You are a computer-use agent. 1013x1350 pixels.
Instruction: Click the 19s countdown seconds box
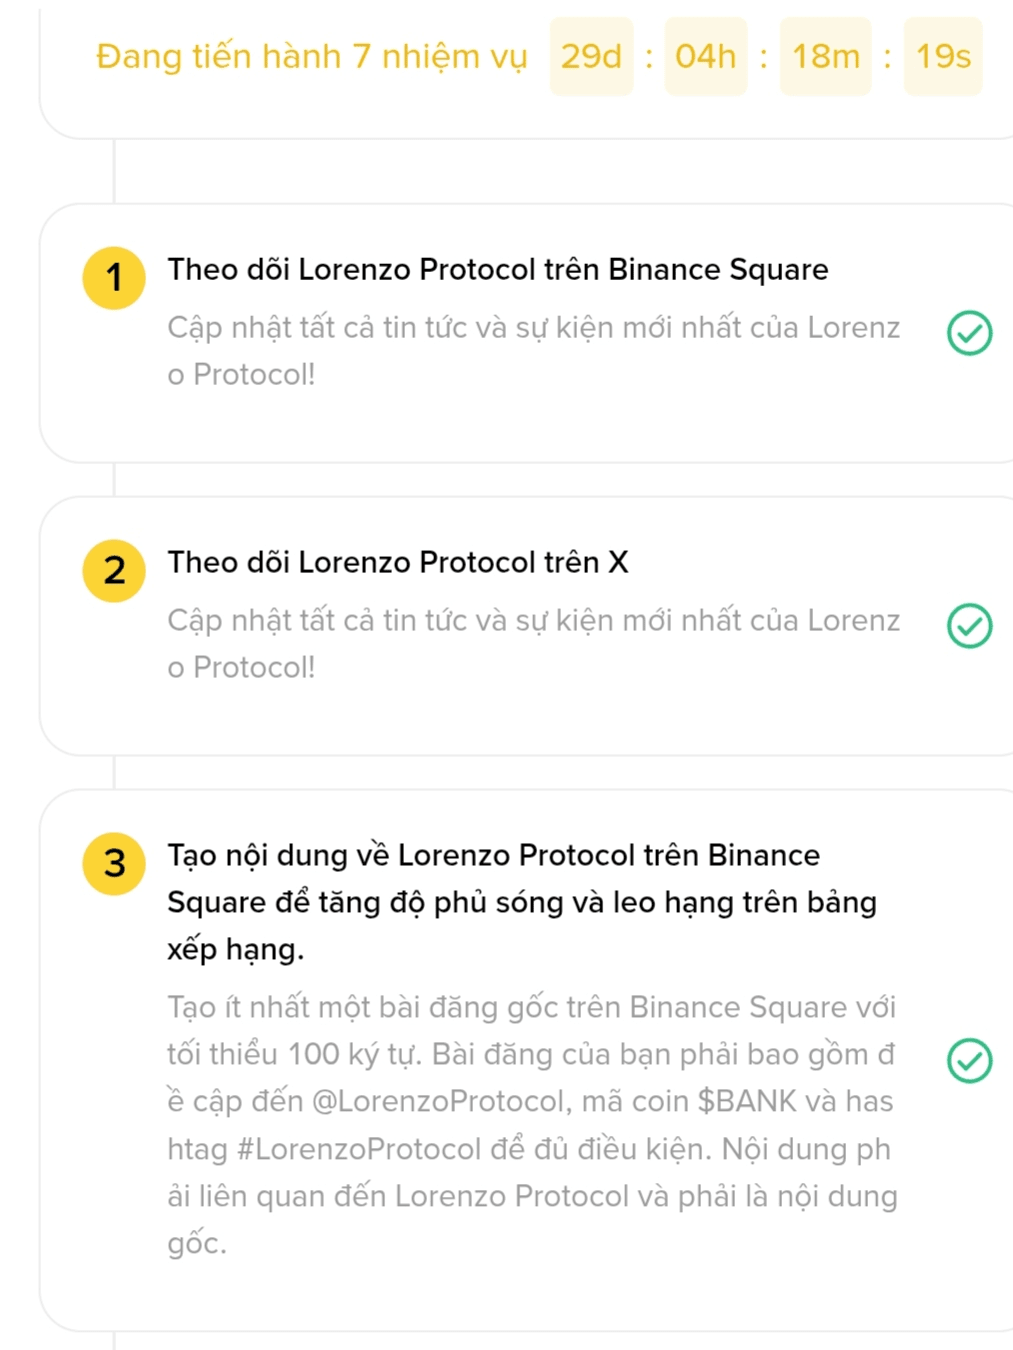point(943,56)
